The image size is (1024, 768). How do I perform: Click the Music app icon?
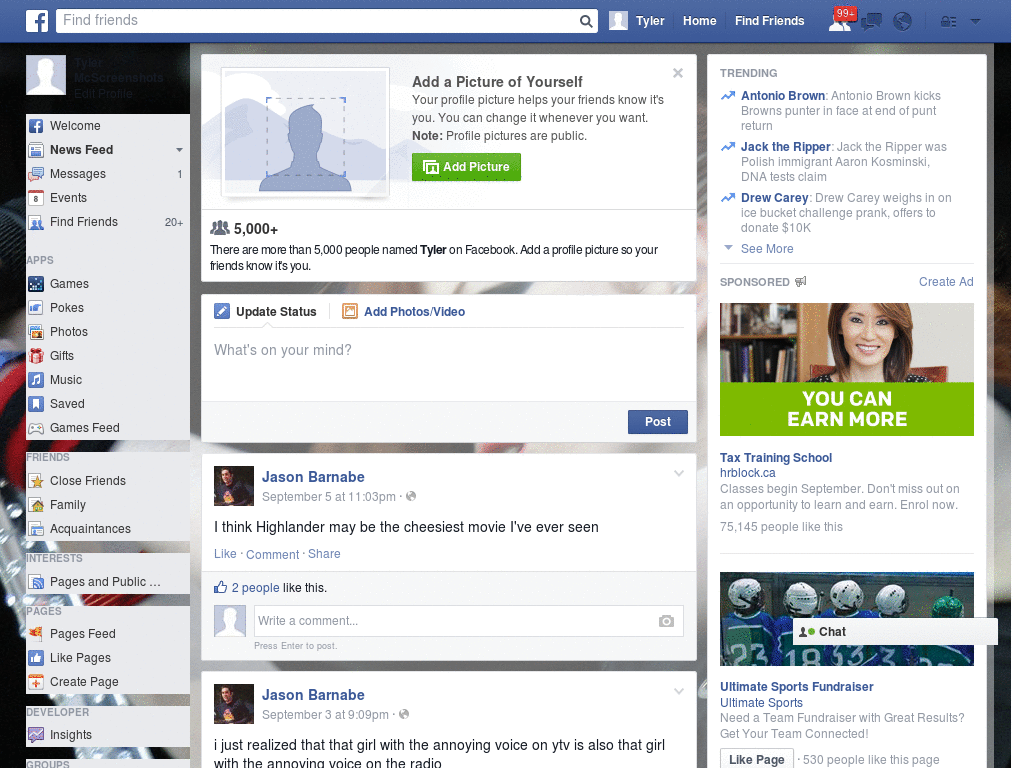click(x=36, y=380)
